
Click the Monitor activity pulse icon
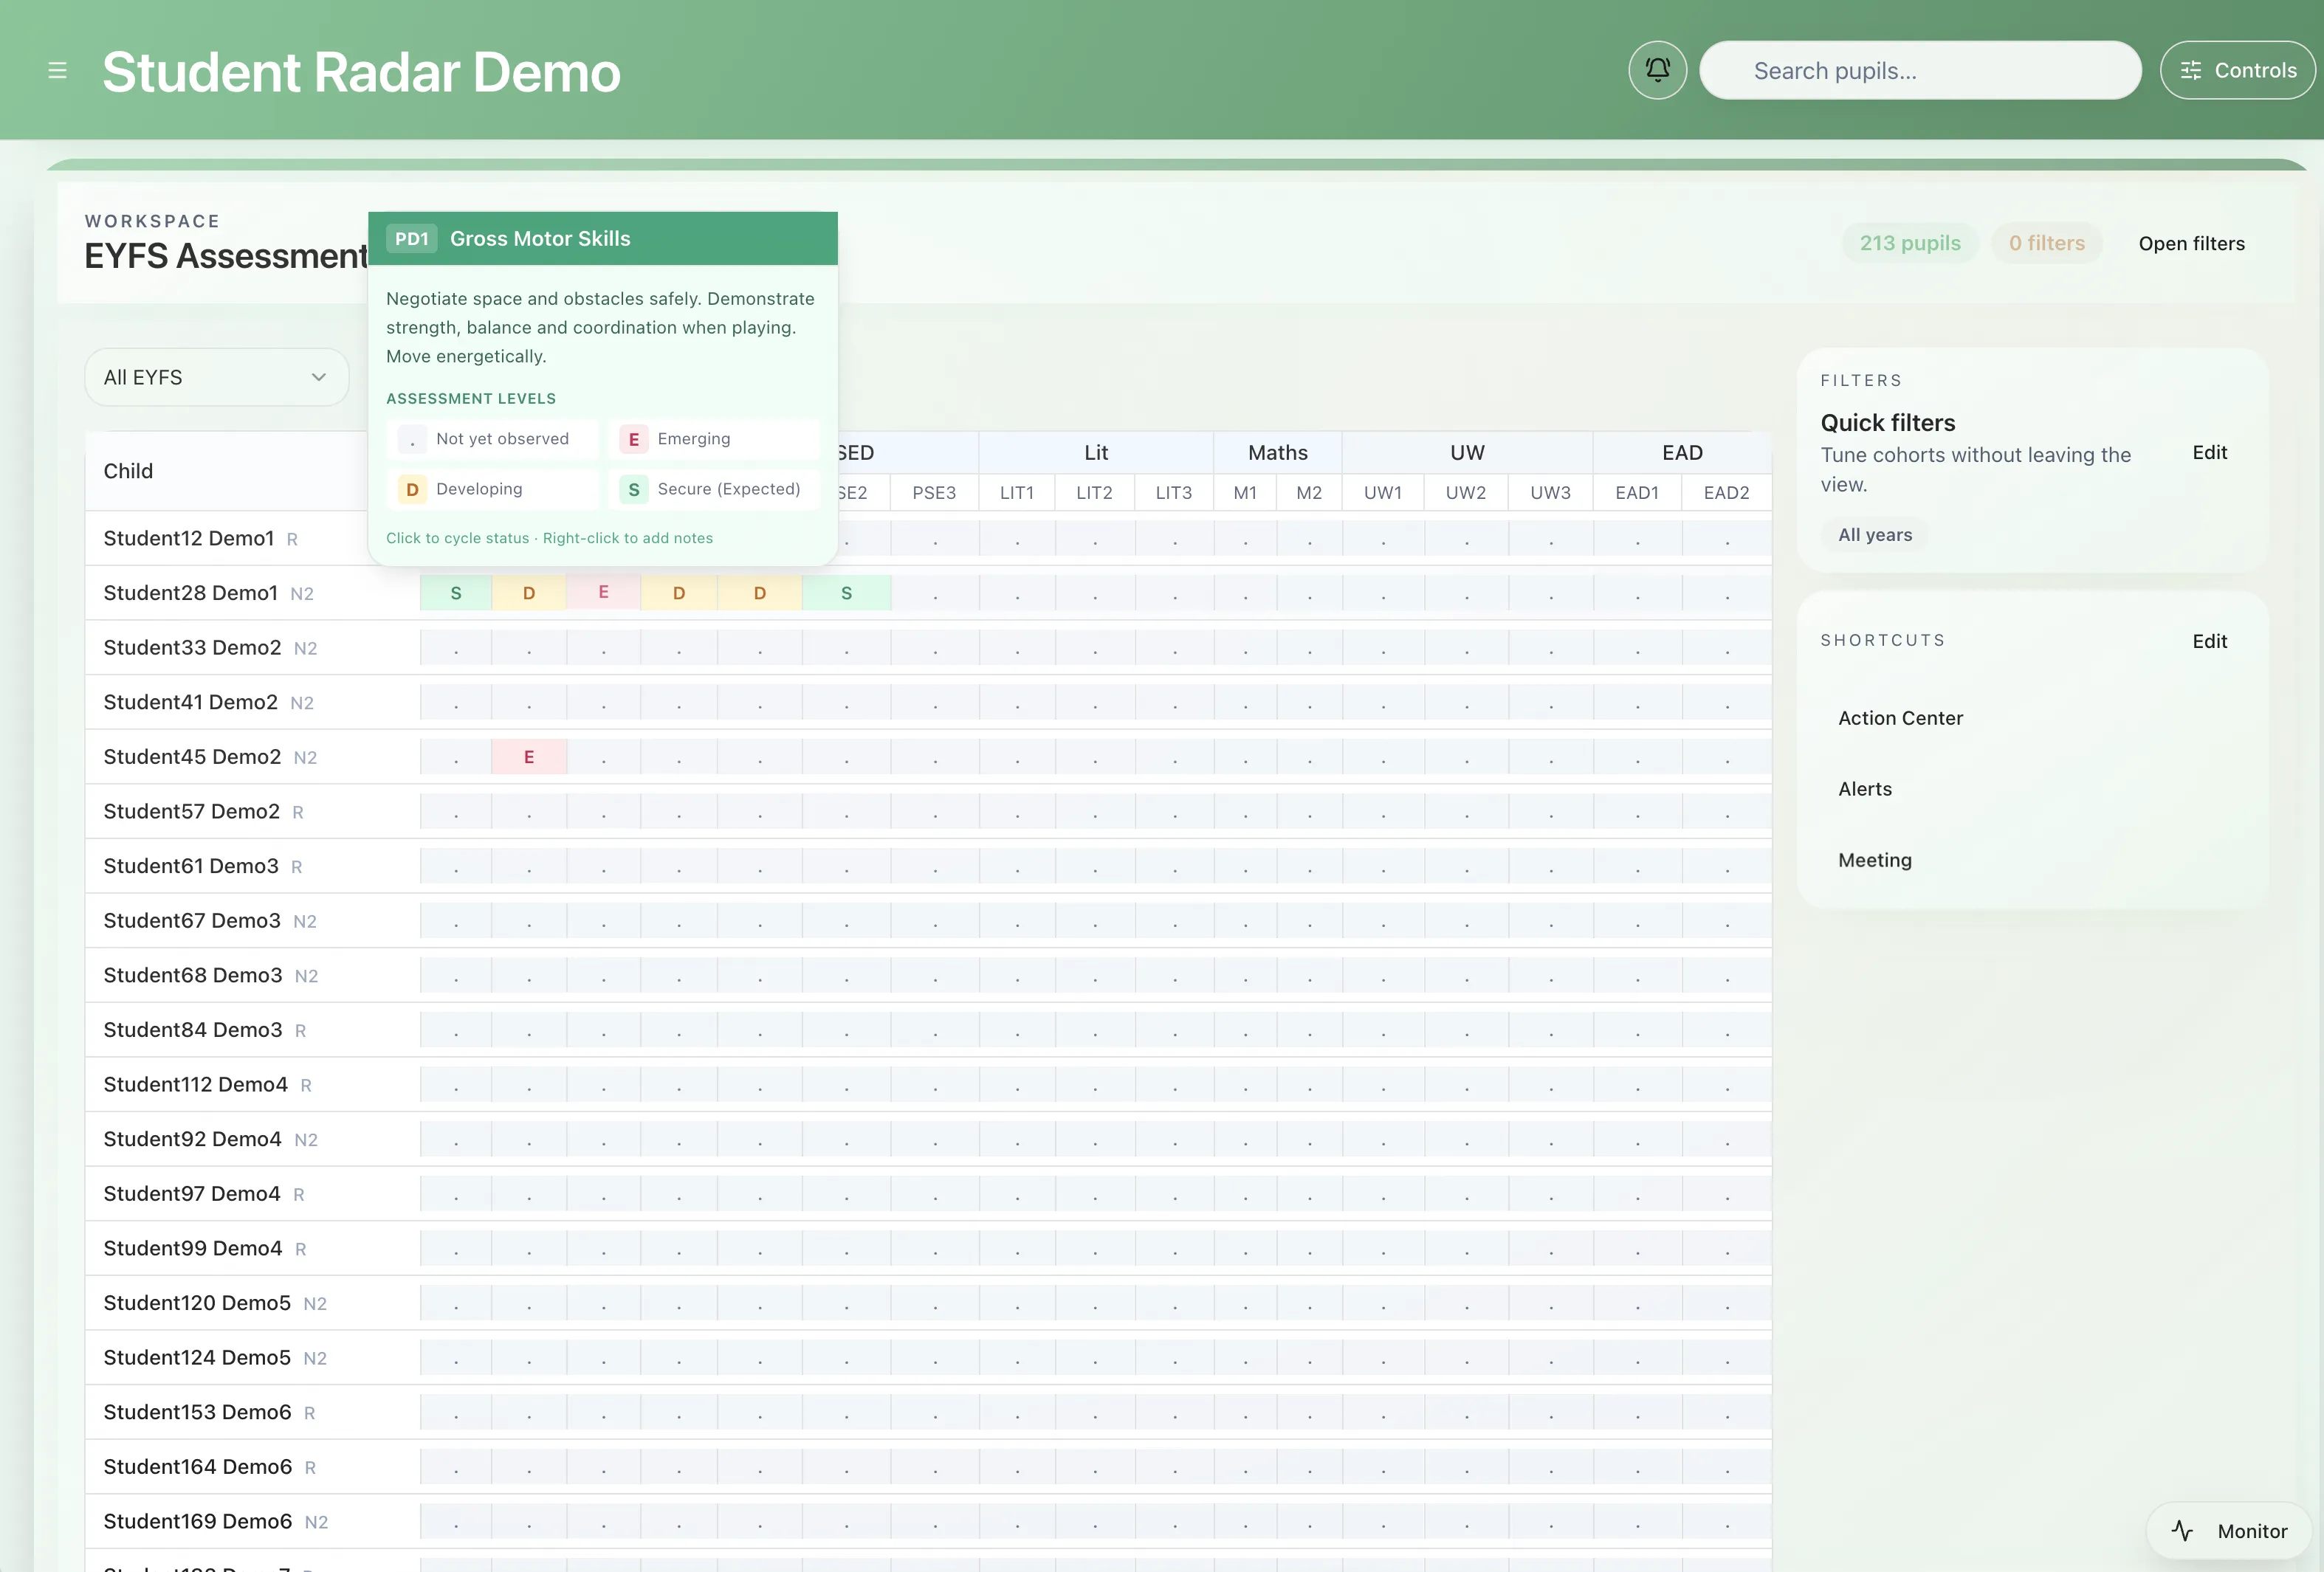tap(2182, 1530)
